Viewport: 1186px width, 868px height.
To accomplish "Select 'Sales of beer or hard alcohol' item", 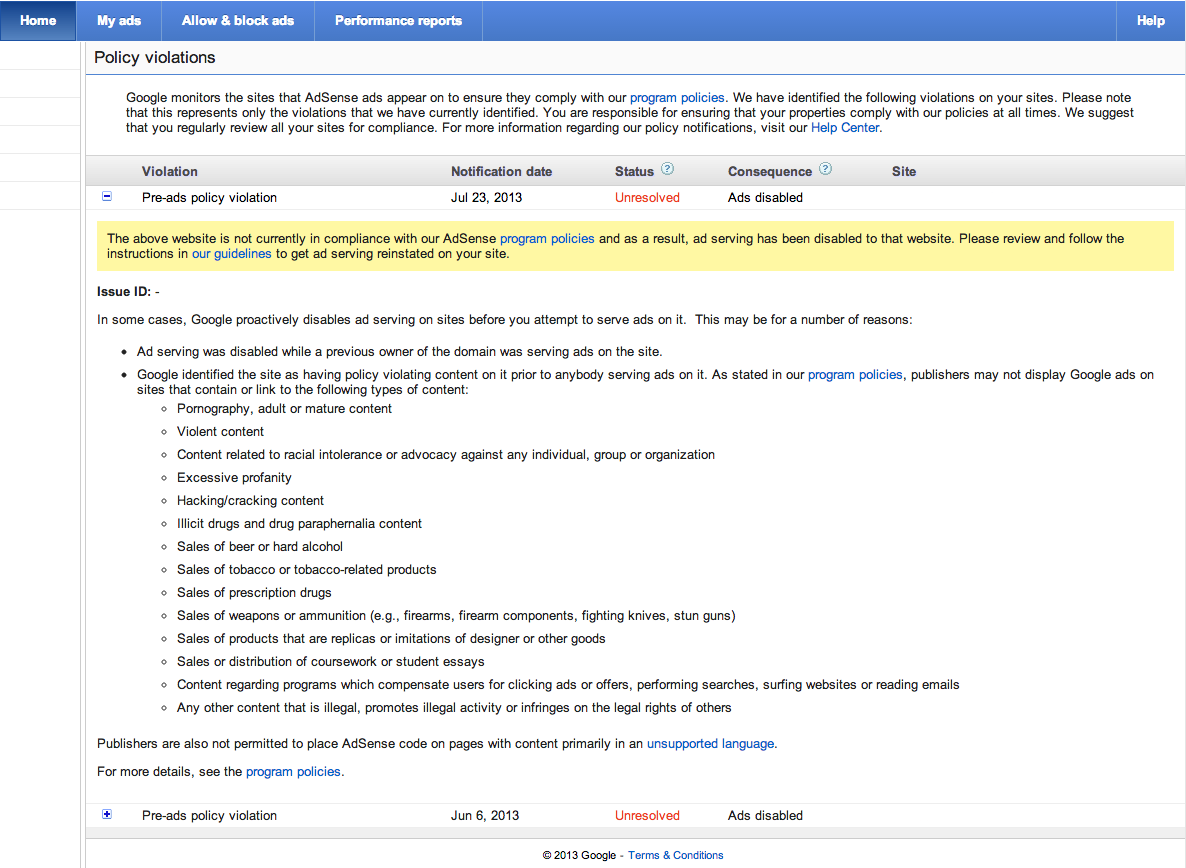I will (259, 547).
